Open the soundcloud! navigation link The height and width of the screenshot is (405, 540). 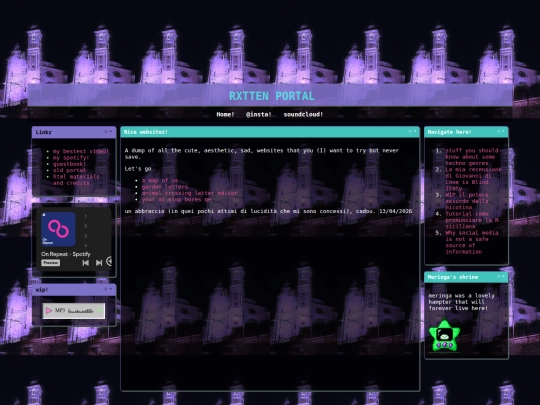[303, 114]
